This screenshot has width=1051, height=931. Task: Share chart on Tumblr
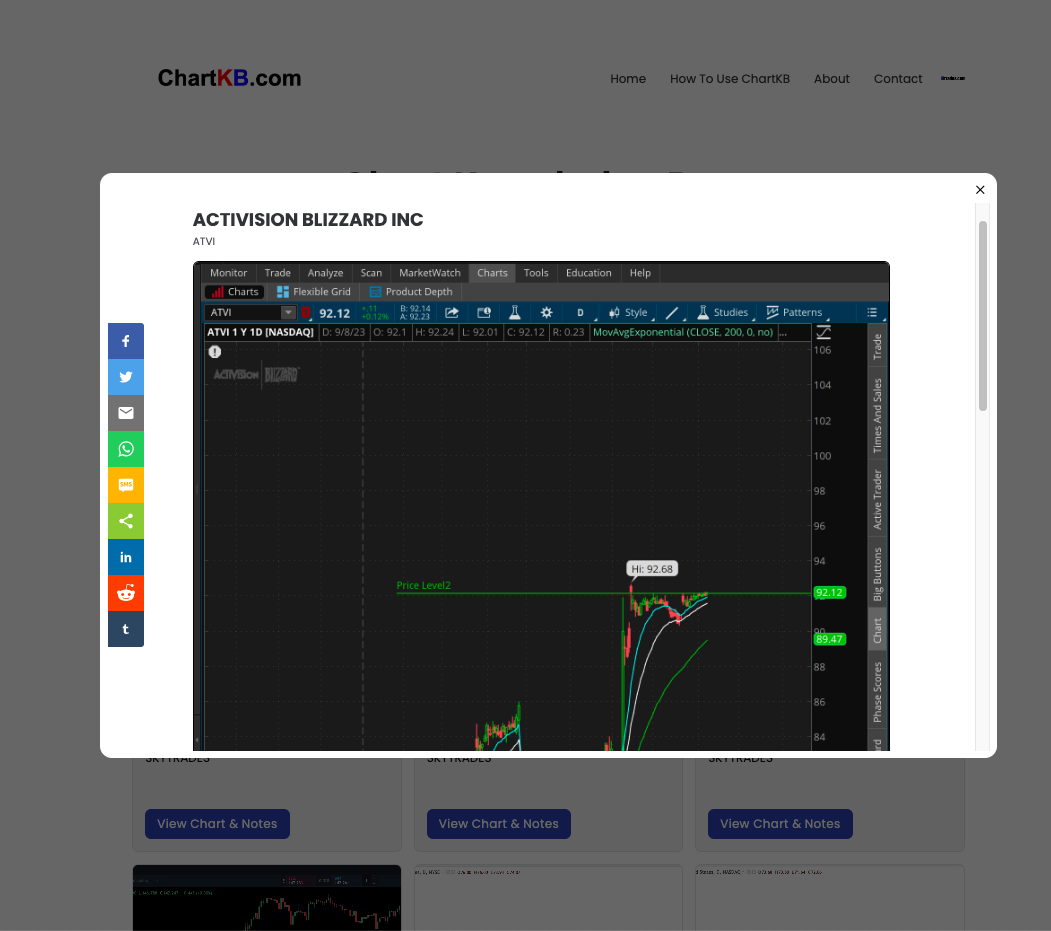click(125, 629)
